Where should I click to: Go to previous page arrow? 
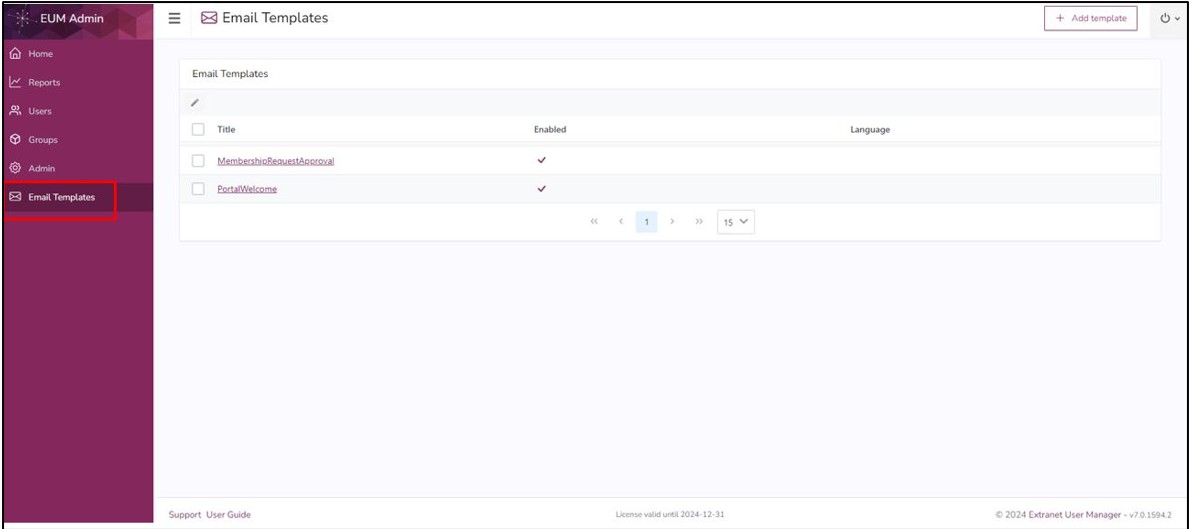click(620, 222)
